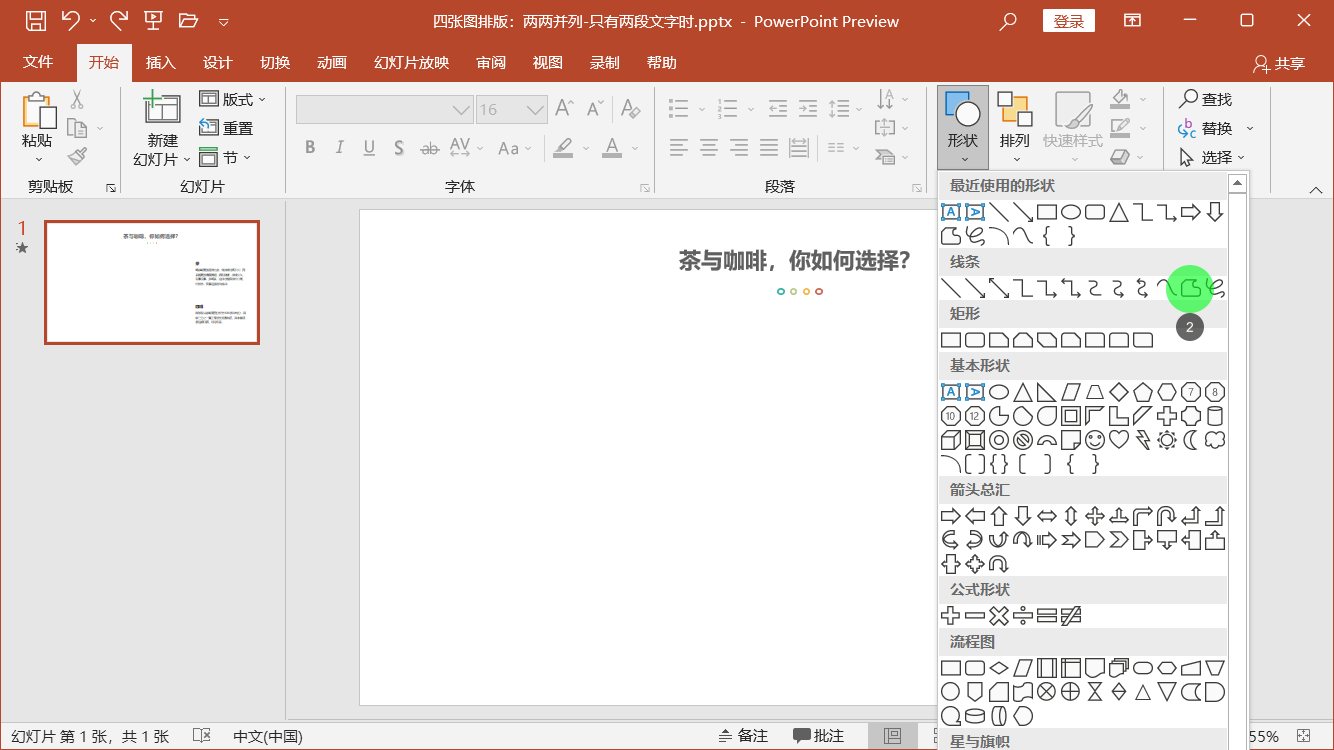Image resolution: width=1334 pixels, height=750 pixels.
Task: Collapse the 形状 shapes dropdown button
Action: [963, 128]
